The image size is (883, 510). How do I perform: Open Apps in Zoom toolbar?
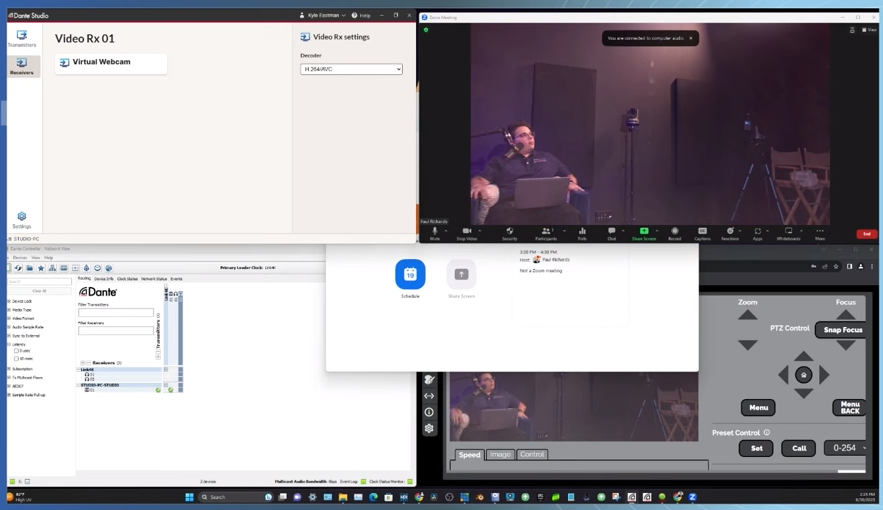[757, 234]
